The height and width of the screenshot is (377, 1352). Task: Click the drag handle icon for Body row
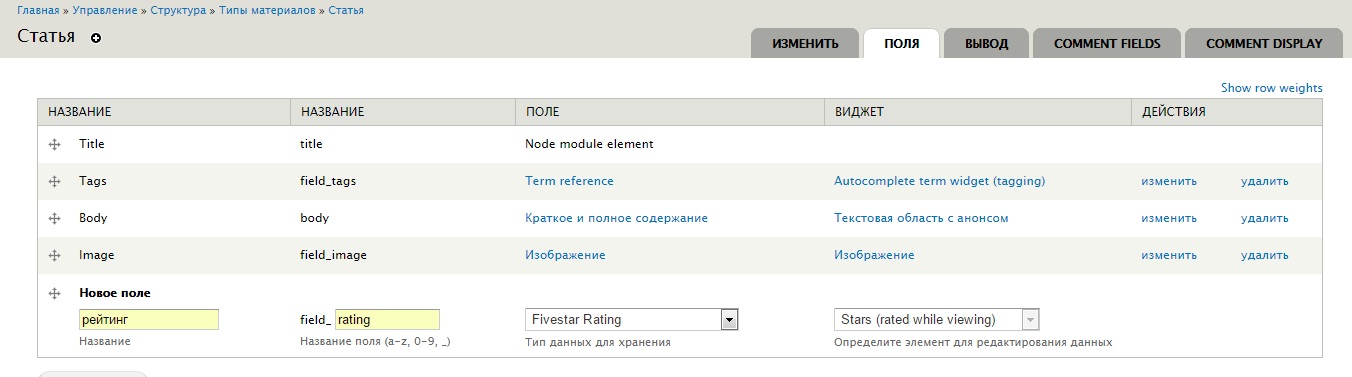point(55,219)
